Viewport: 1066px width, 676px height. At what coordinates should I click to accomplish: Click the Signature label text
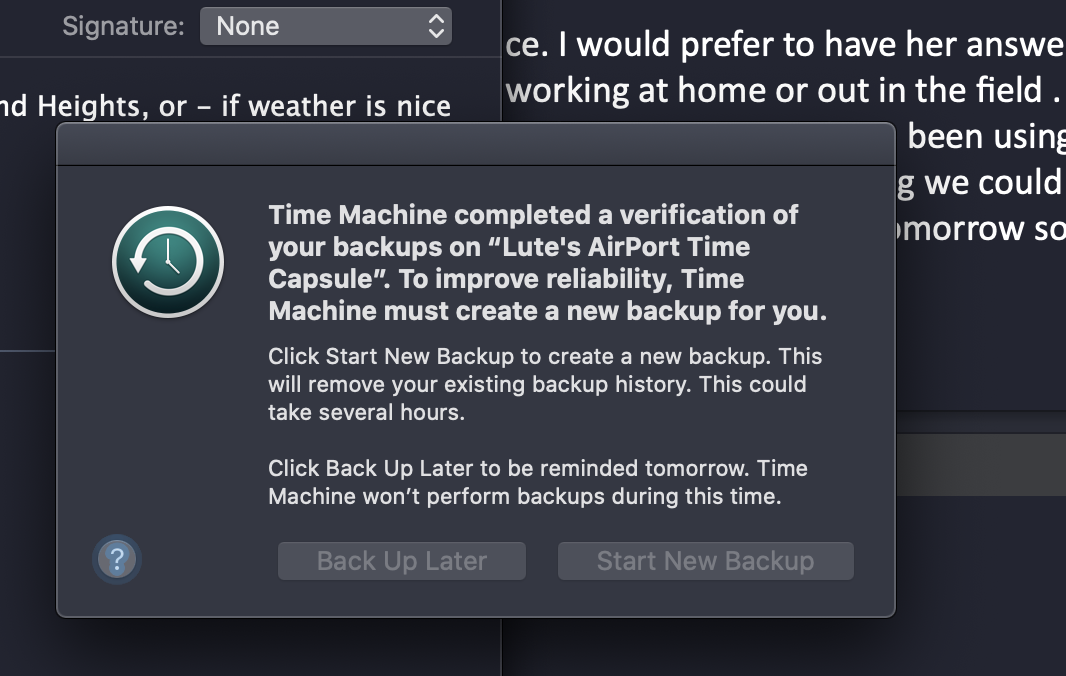[123, 26]
